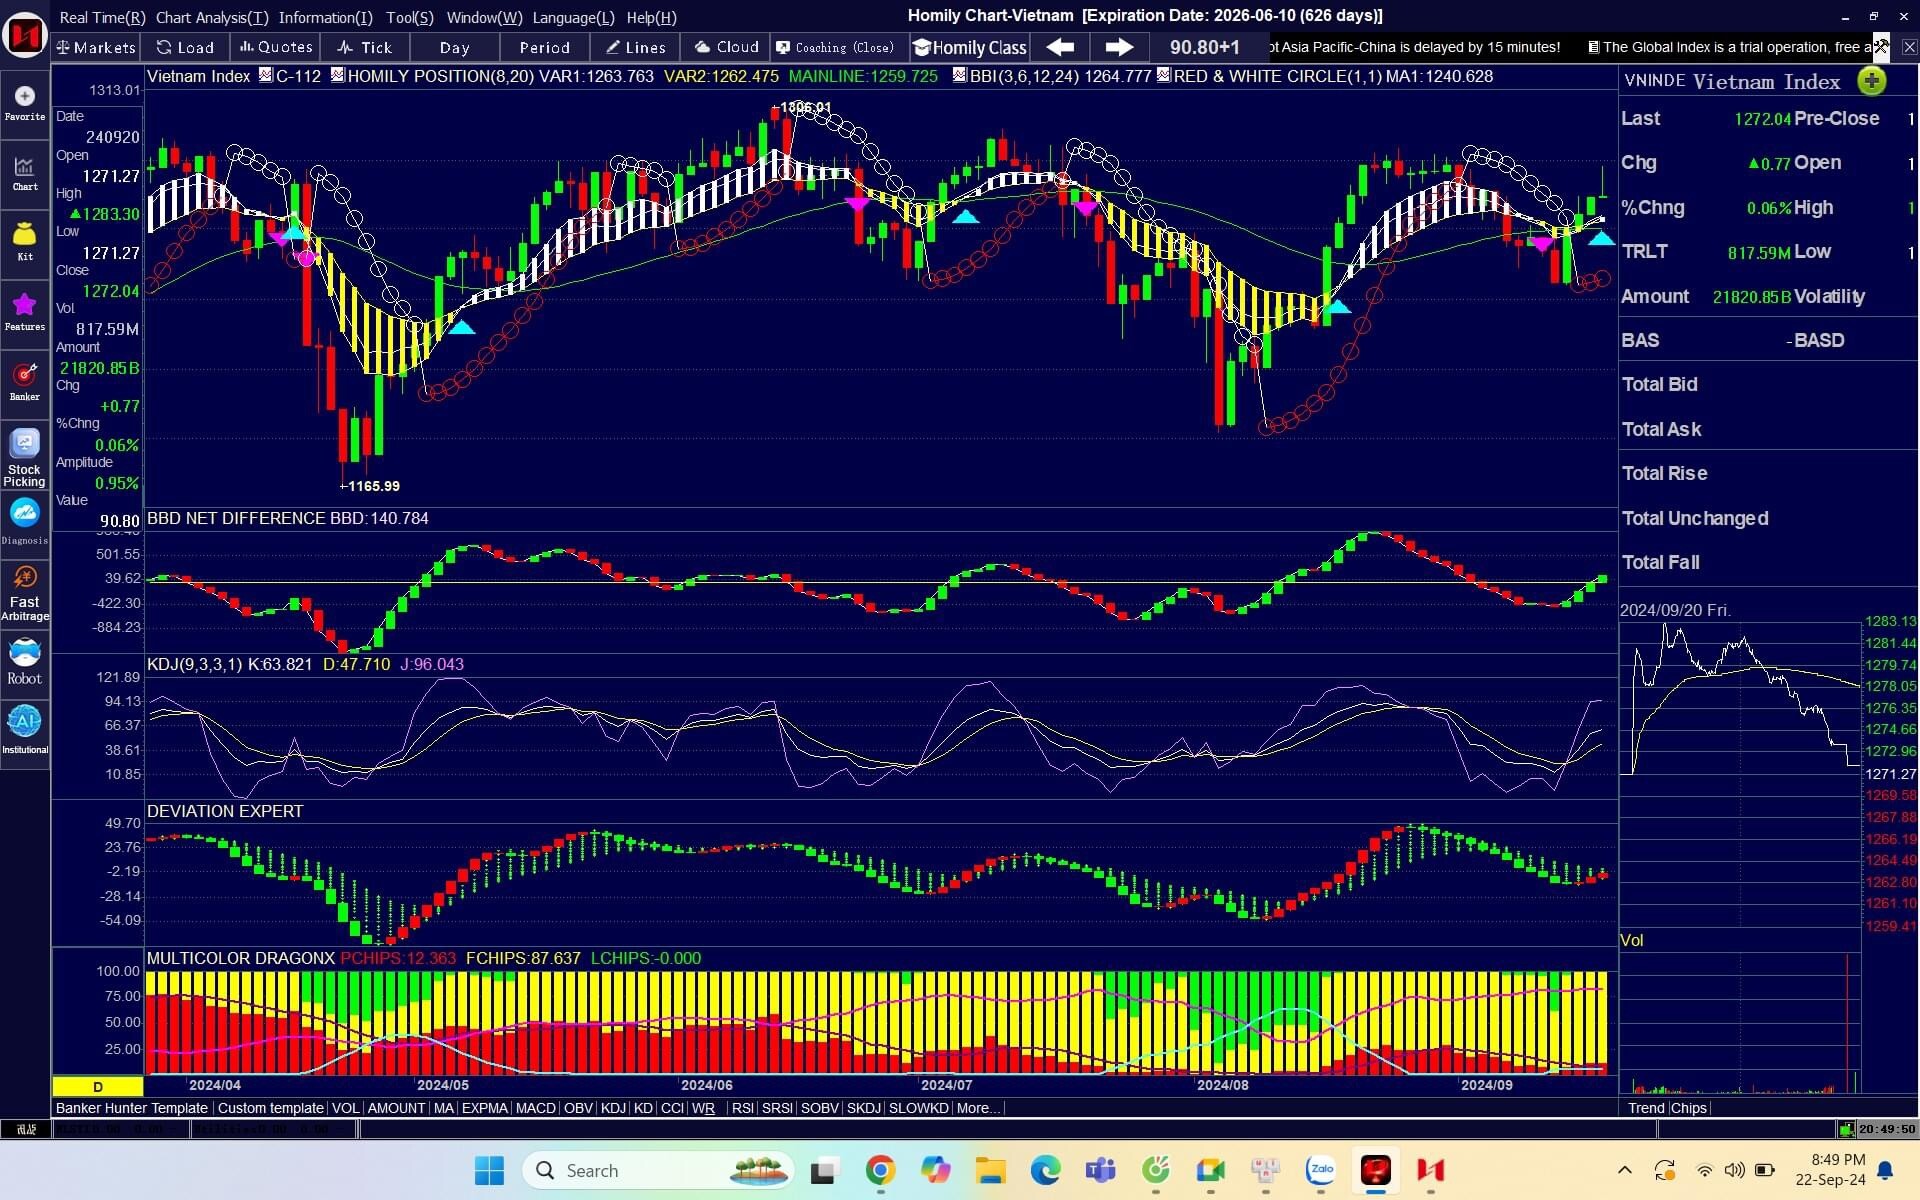
Task: Add Vietnam Index with green plus icon
Action: tap(1871, 81)
